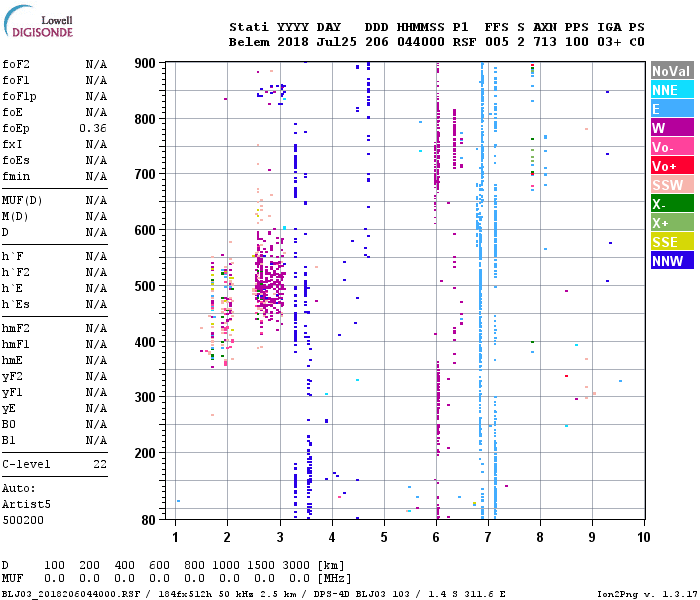Click the foE parameter label
The width and height of the screenshot is (700, 600).
click(x=12, y=112)
